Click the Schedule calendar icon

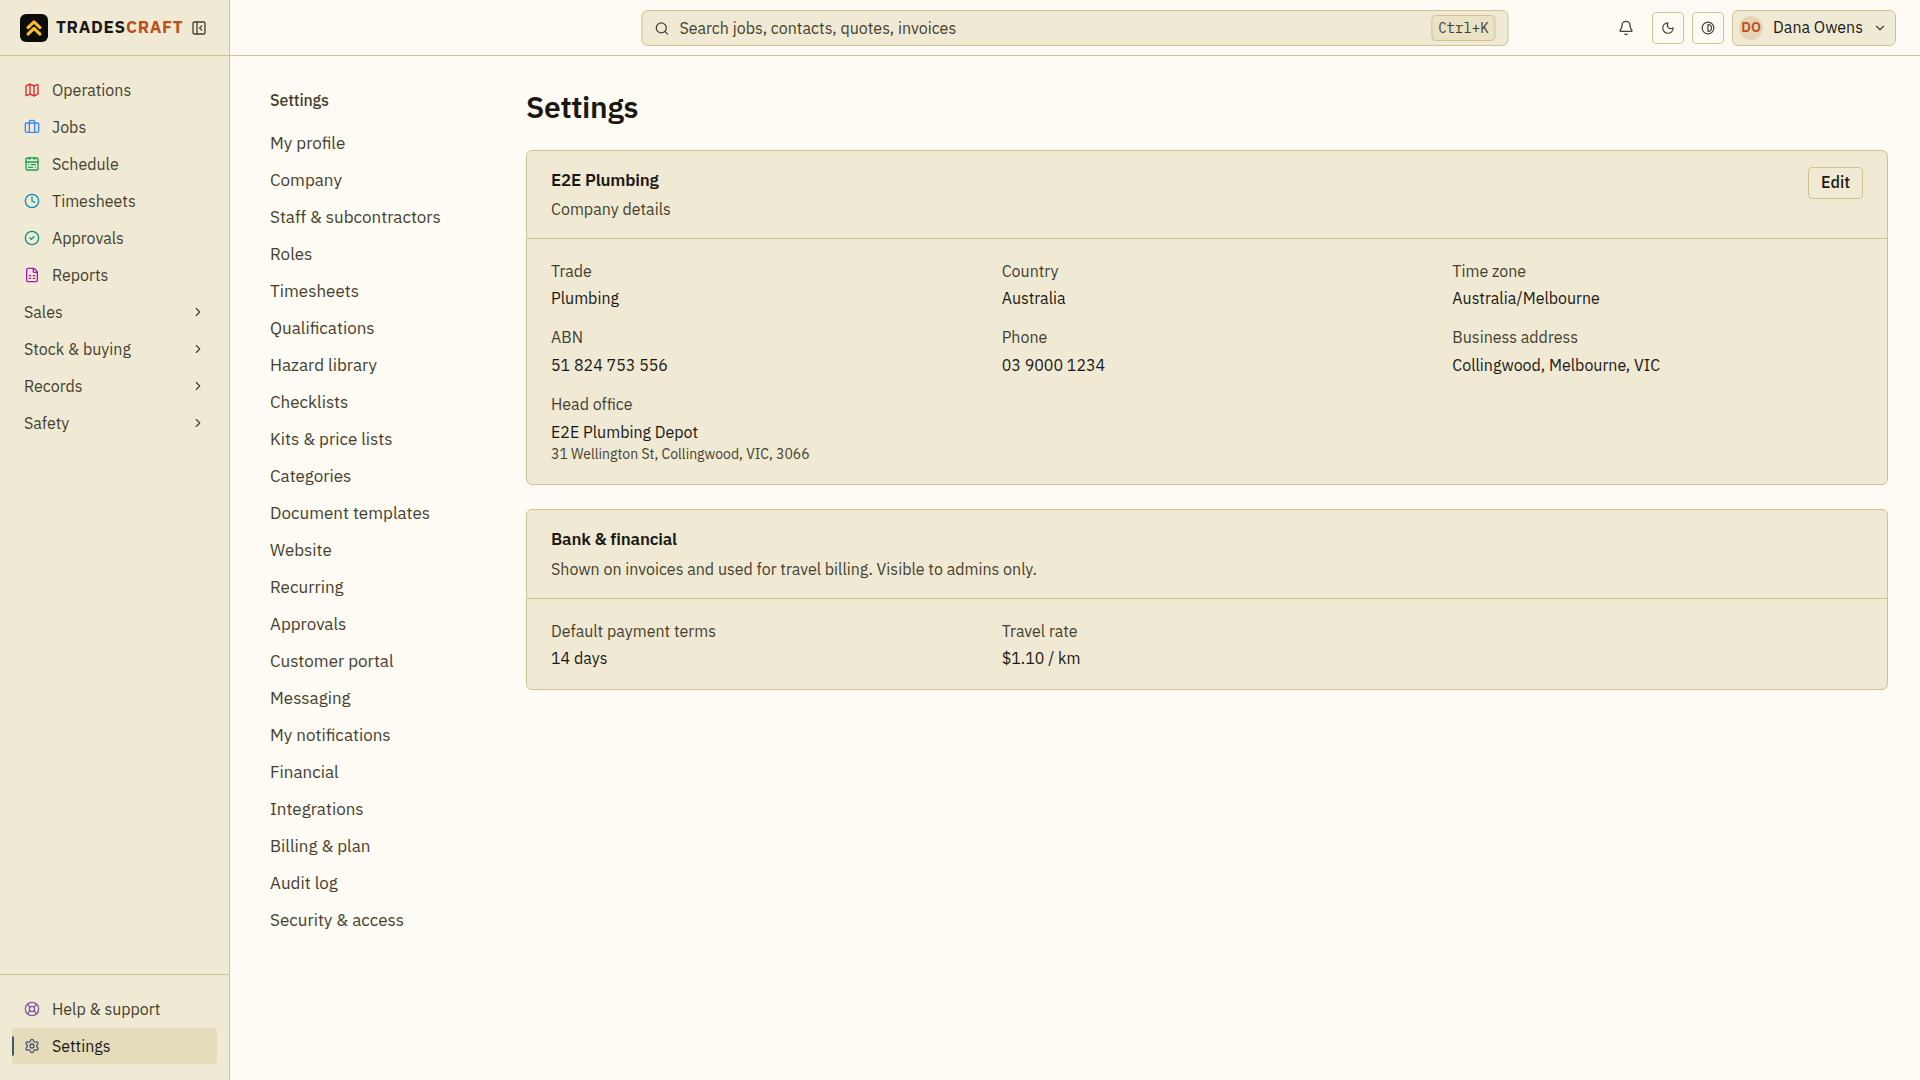(32, 164)
